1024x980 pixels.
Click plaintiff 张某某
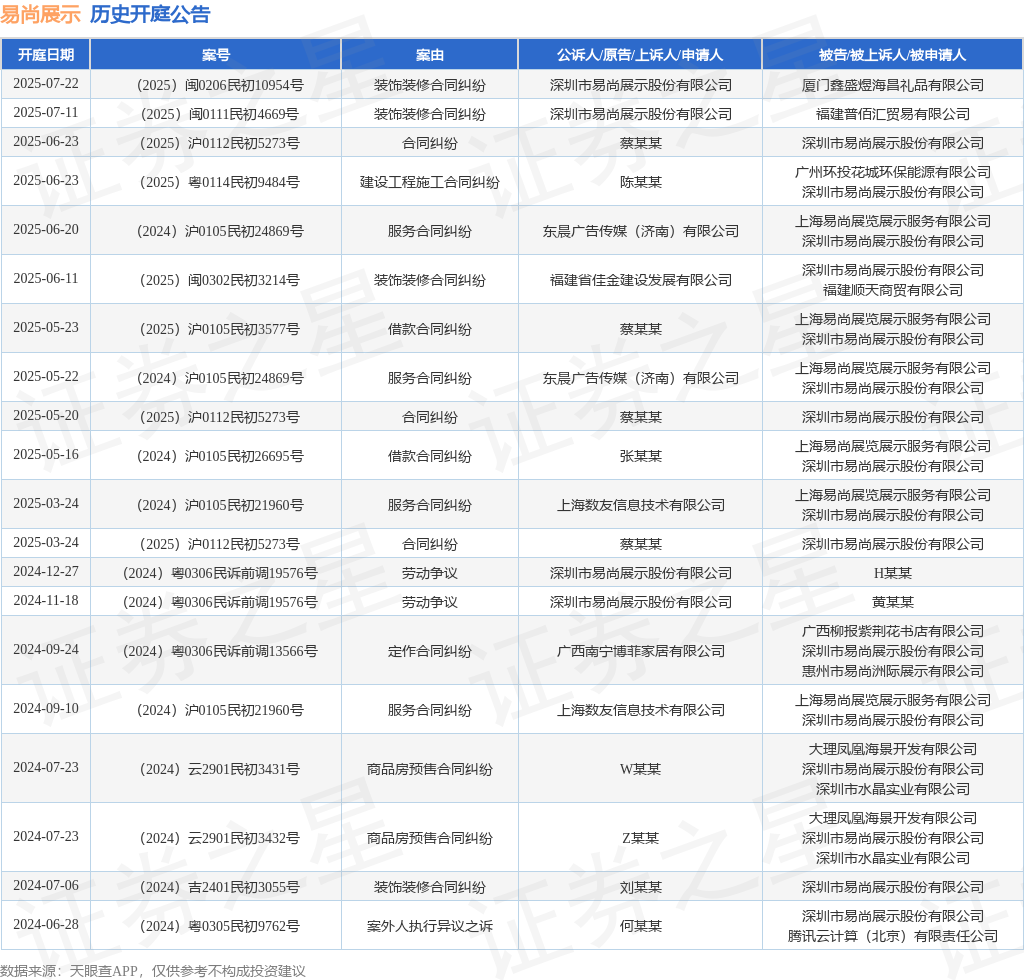coord(641,456)
